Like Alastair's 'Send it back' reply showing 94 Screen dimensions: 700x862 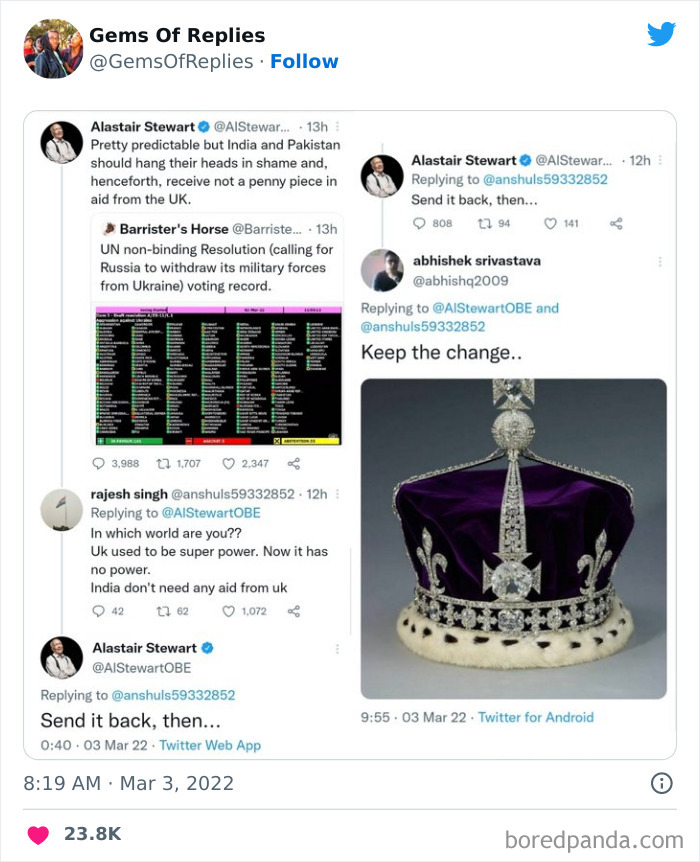pyautogui.click(x=484, y=222)
